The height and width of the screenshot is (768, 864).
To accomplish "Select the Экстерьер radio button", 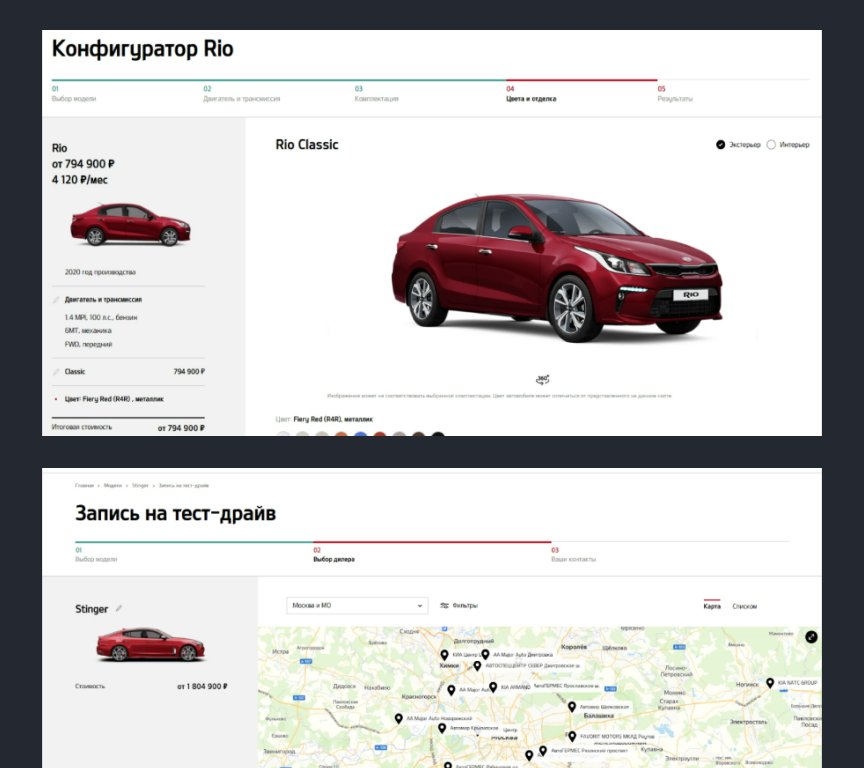I will 721,145.
